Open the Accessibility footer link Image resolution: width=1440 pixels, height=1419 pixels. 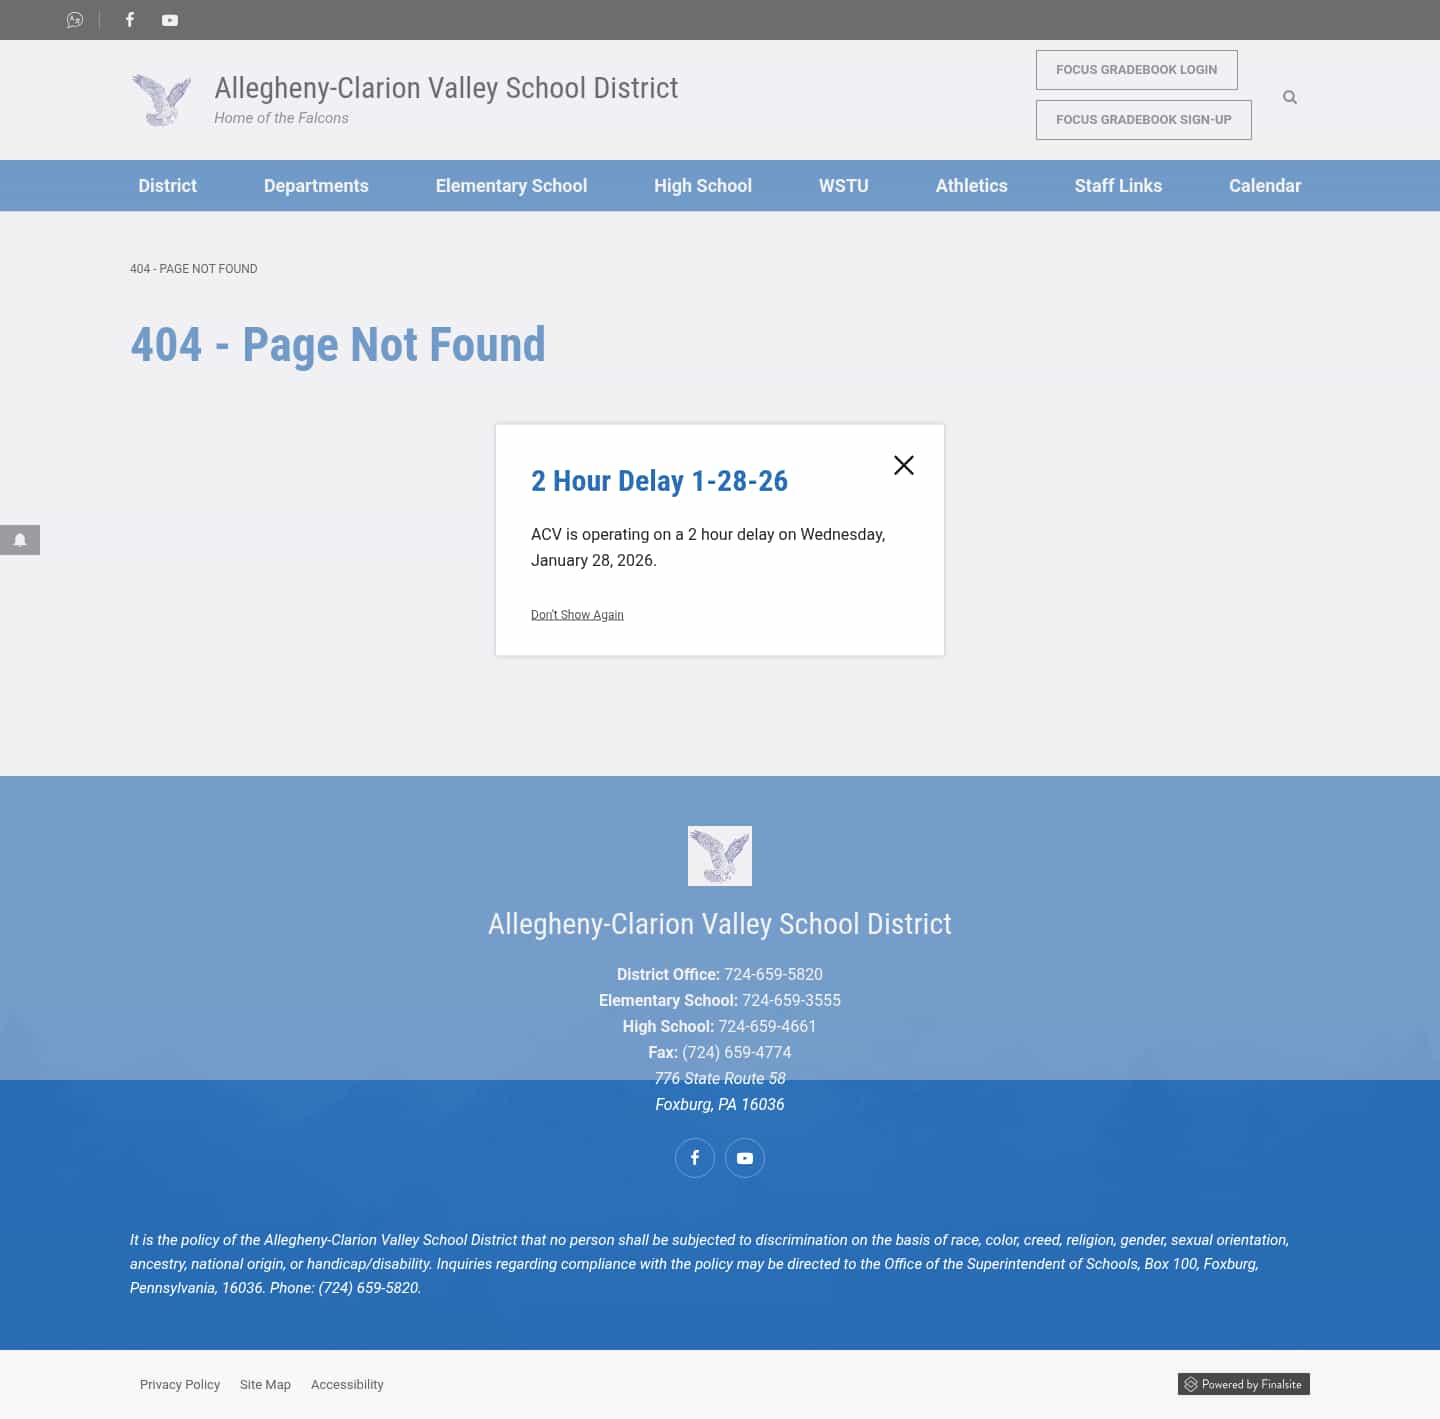(347, 1384)
